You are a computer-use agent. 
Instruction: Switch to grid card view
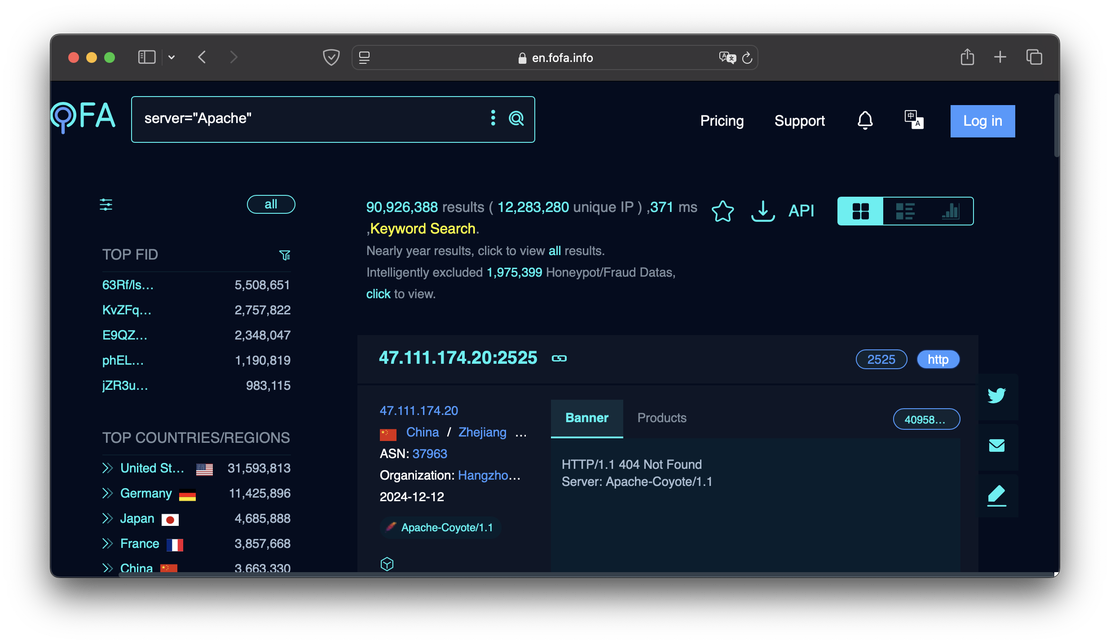point(860,211)
